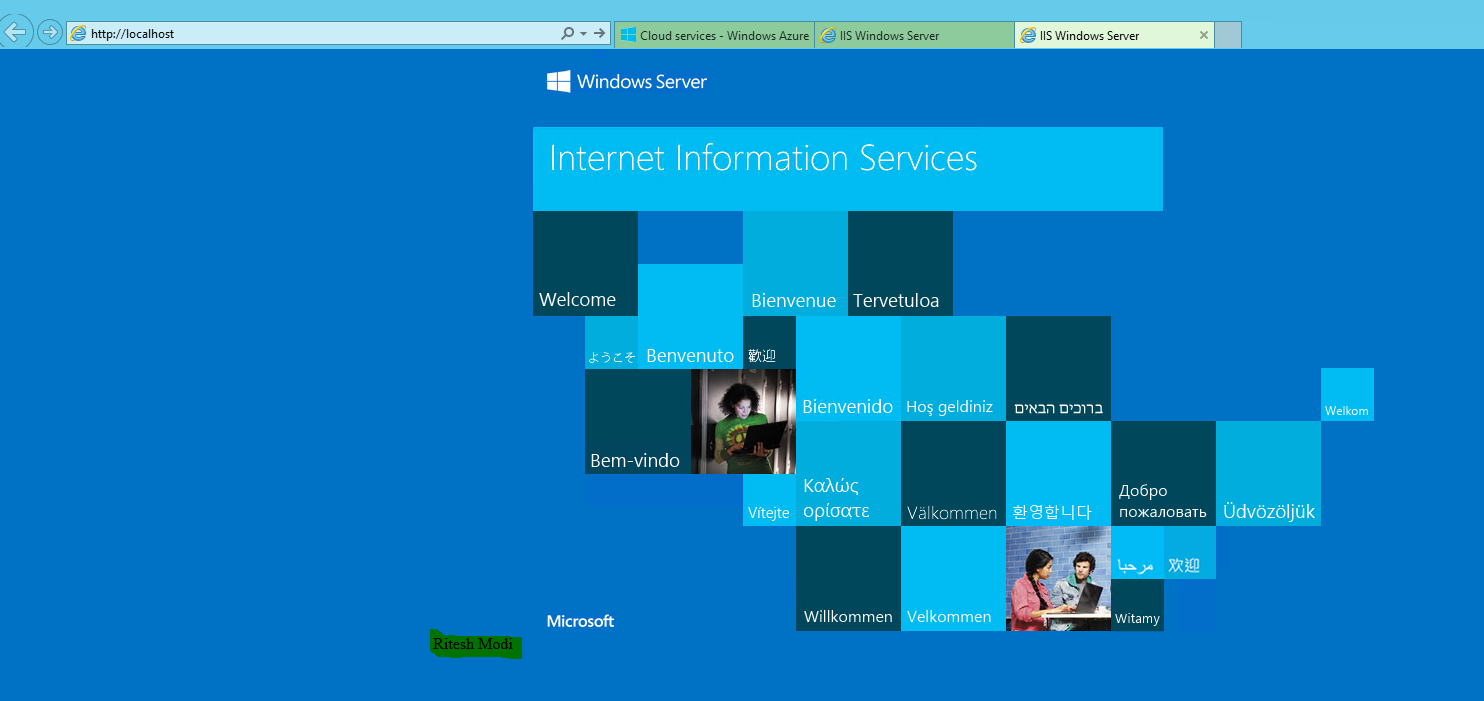Switch to the middle IIS Windows Server tab
This screenshot has height=701, width=1484.
tap(914, 35)
